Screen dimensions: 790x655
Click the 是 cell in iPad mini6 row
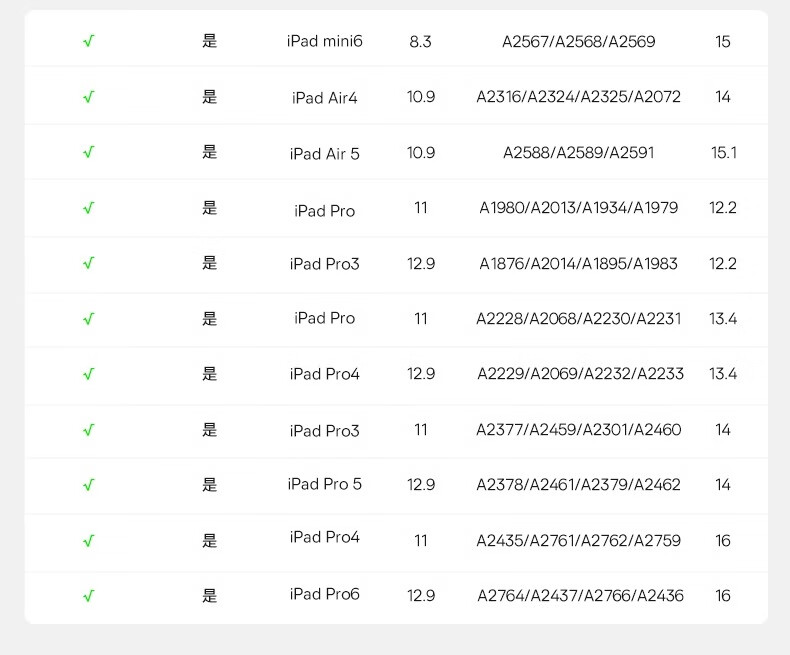[x=210, y=41]
